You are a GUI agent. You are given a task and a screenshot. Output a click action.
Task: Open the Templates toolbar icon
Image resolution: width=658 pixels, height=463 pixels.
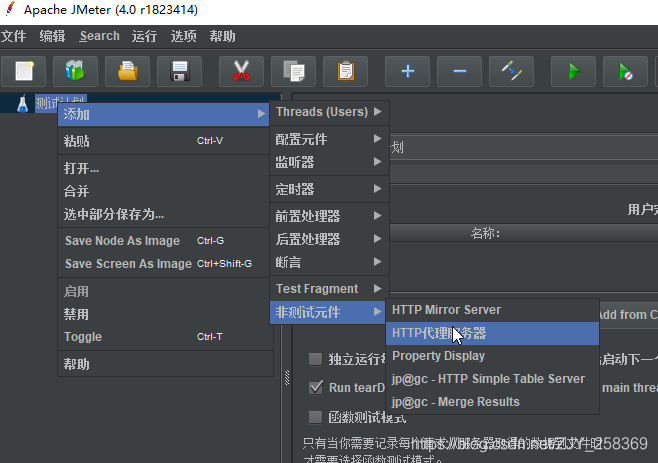(x=76, y=71)
